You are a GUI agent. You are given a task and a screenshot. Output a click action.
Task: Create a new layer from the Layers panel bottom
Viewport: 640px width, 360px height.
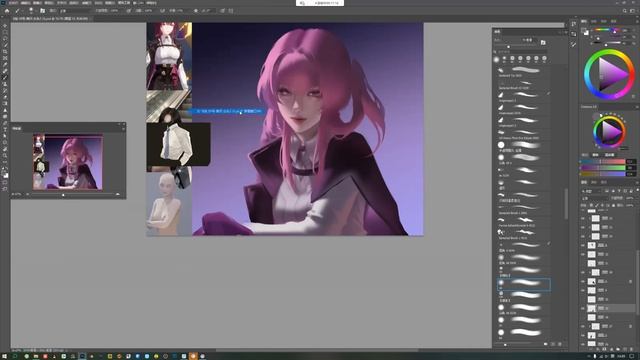pyautogui.click(x=624, y=349)
